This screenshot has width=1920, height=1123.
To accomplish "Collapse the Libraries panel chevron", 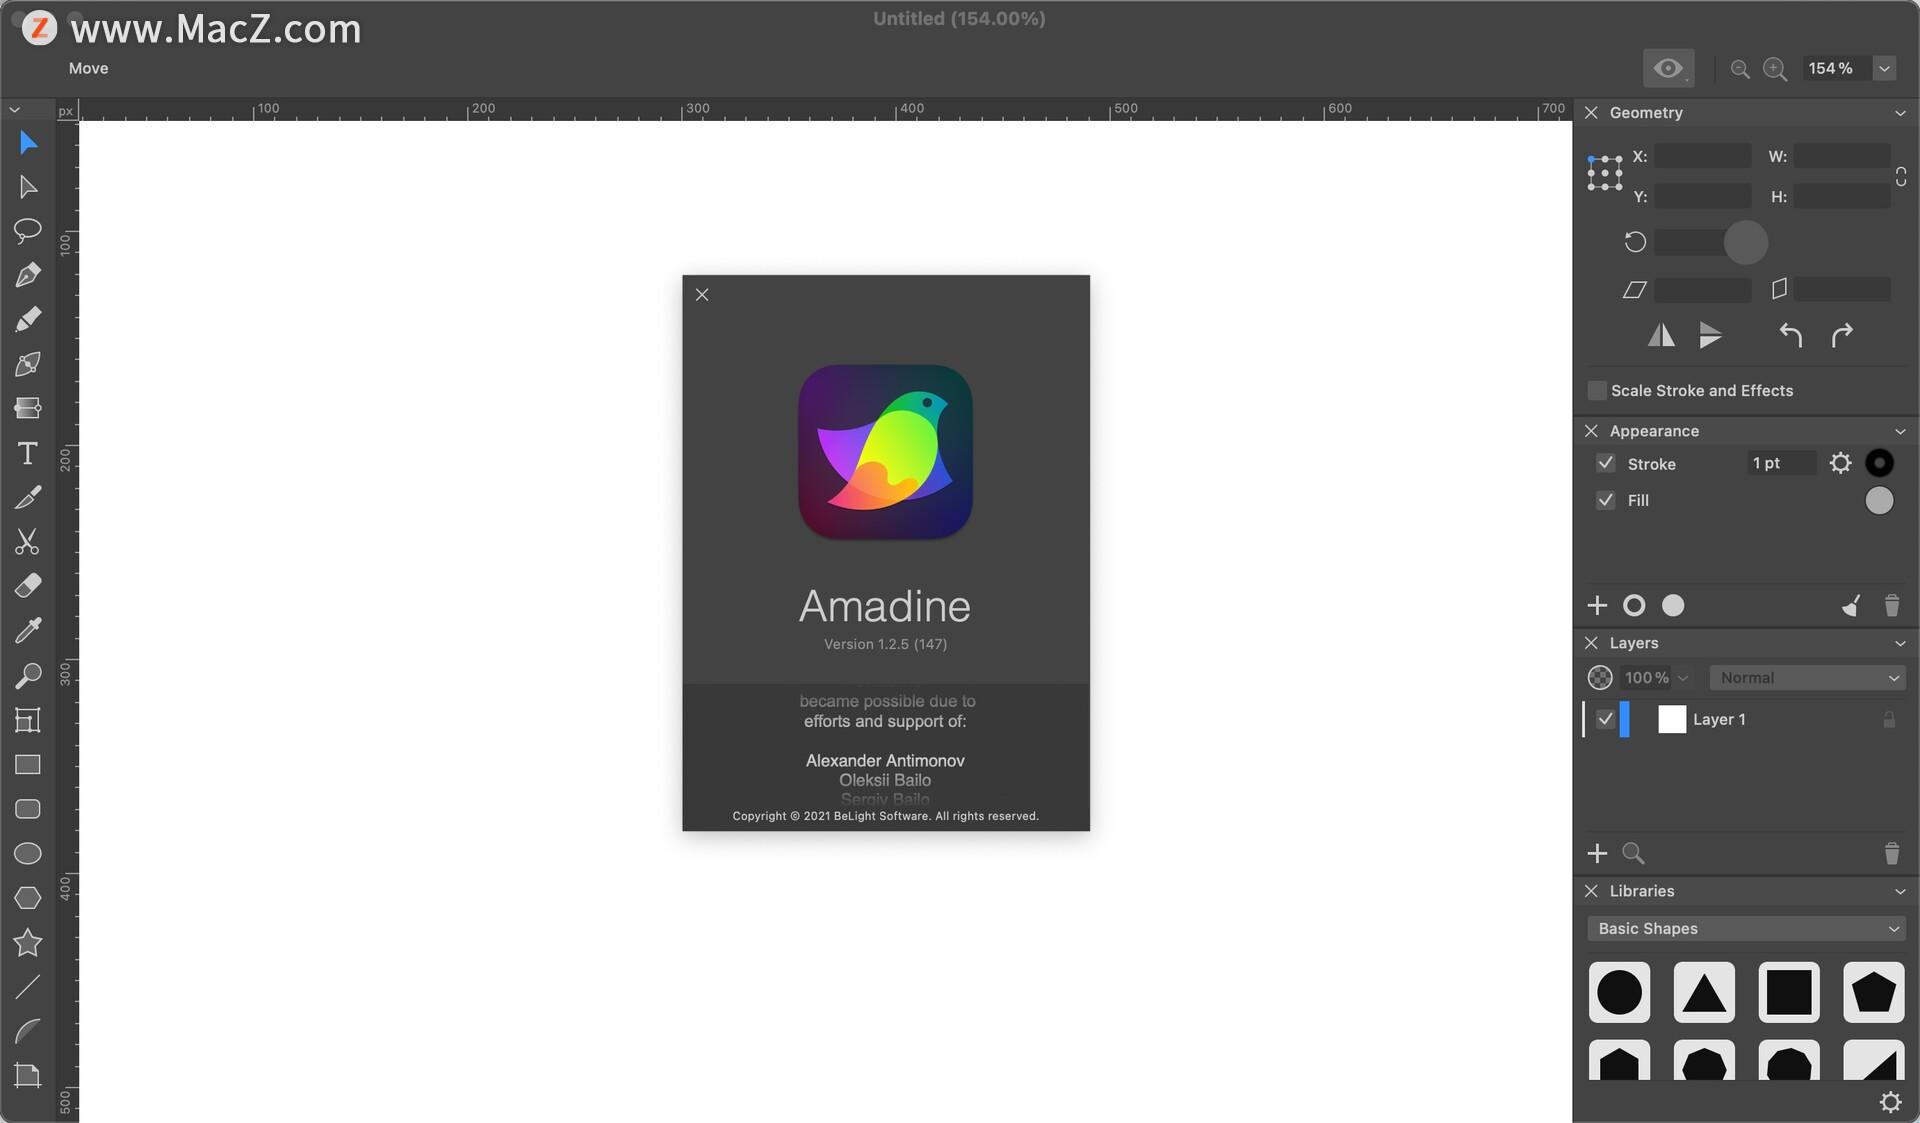I will pyautogui.click(x=1900, y=891).
